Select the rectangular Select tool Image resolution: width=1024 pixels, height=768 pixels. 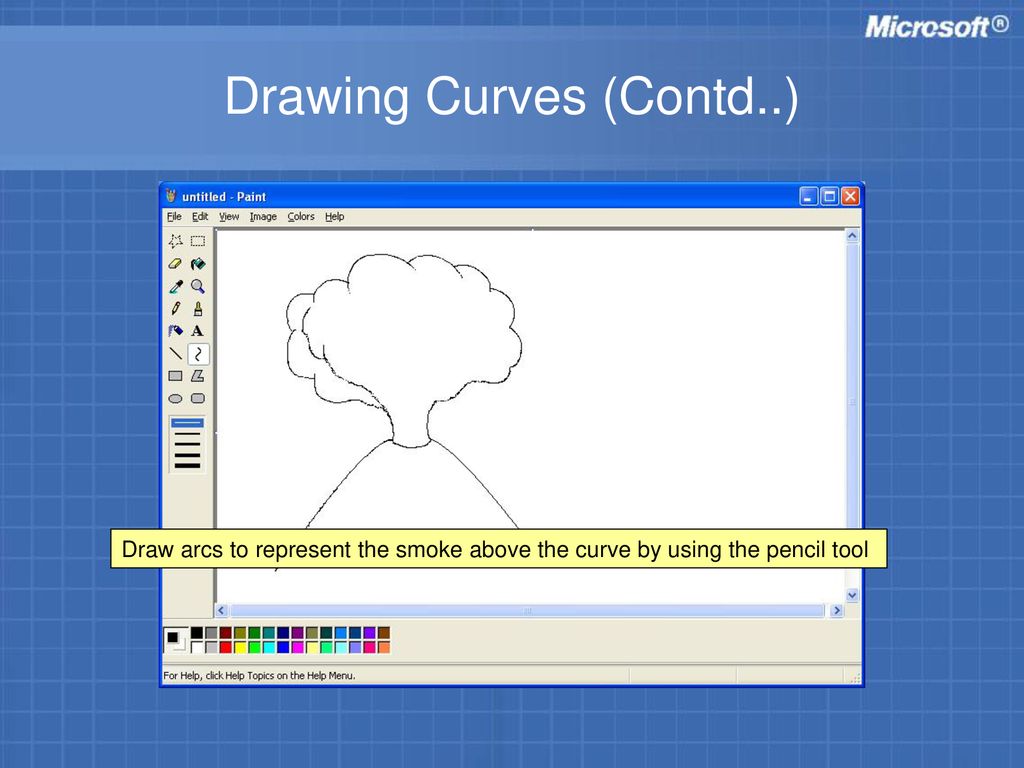(198, 241)
